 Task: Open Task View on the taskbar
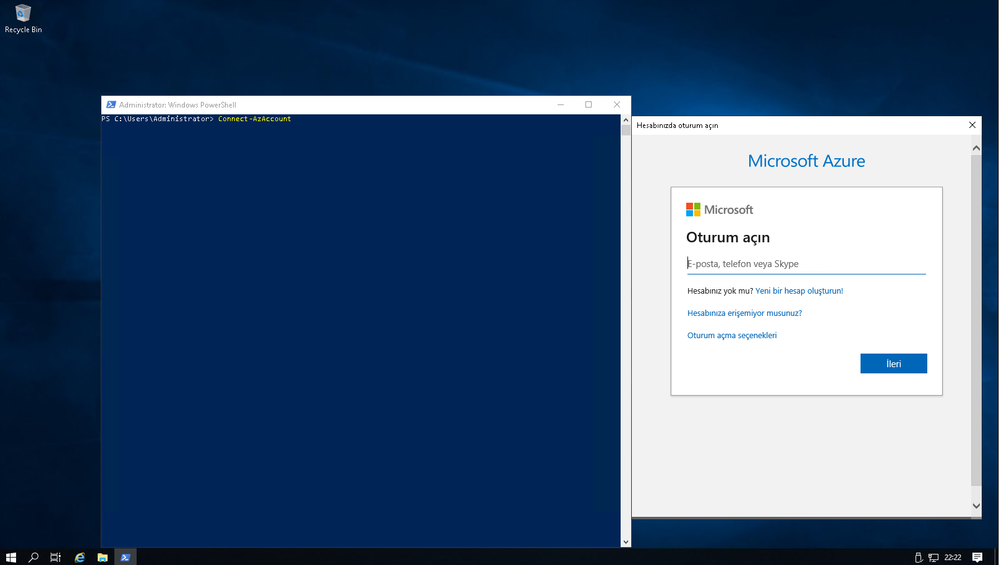click(x=55, y=557)
